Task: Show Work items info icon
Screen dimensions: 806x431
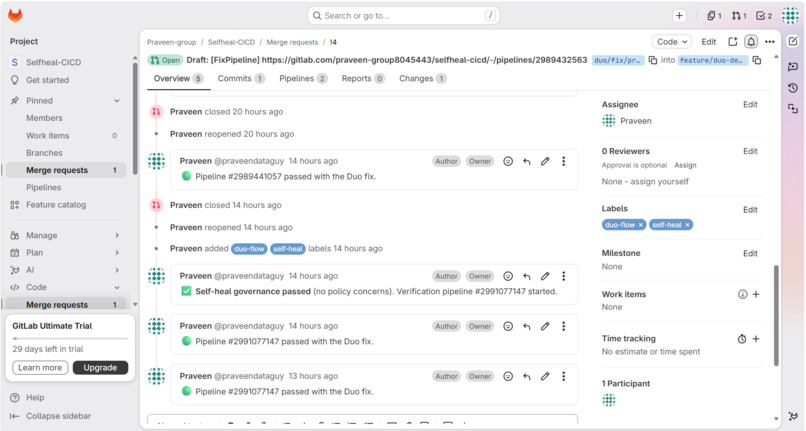Action: click(742, 294)
